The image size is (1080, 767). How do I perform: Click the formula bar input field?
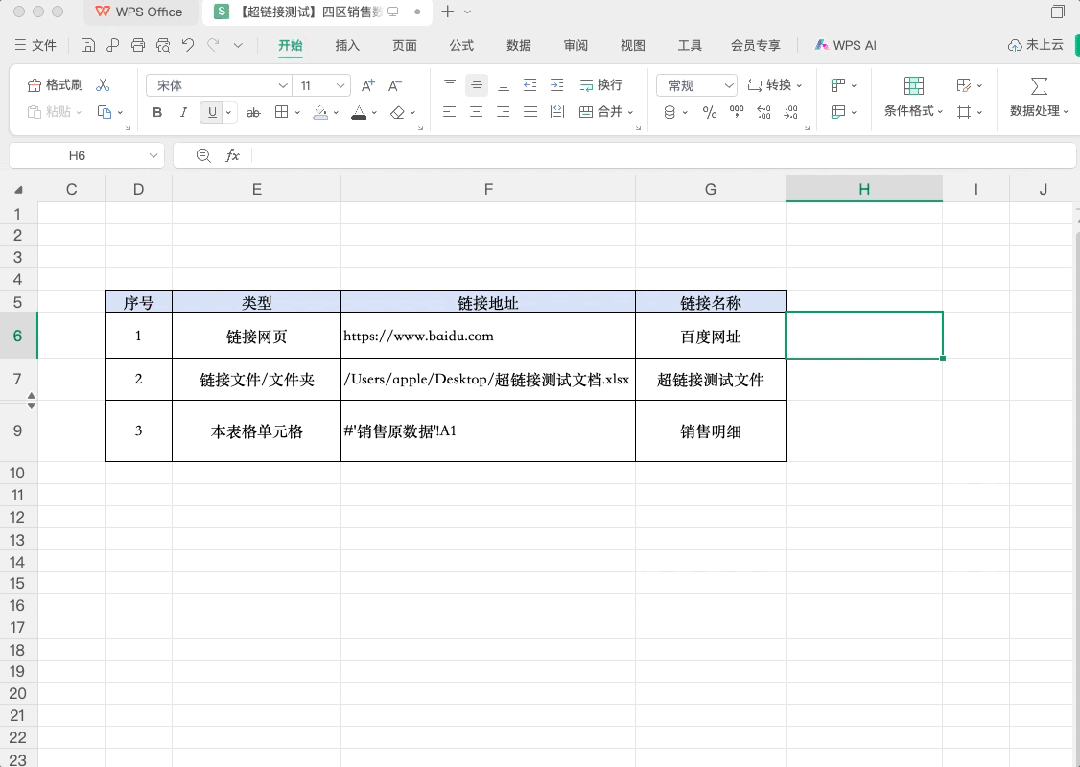click(663, 156)
